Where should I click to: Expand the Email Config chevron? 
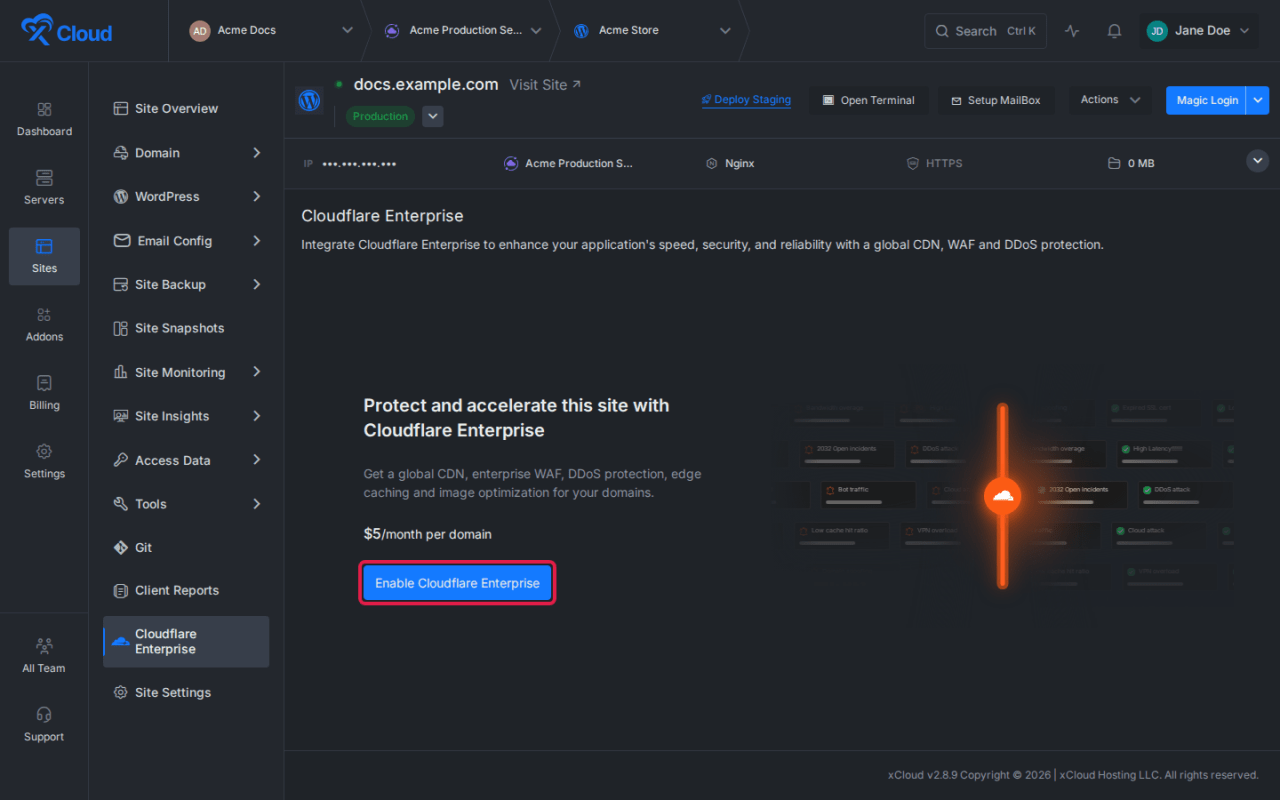pos(256,241)
